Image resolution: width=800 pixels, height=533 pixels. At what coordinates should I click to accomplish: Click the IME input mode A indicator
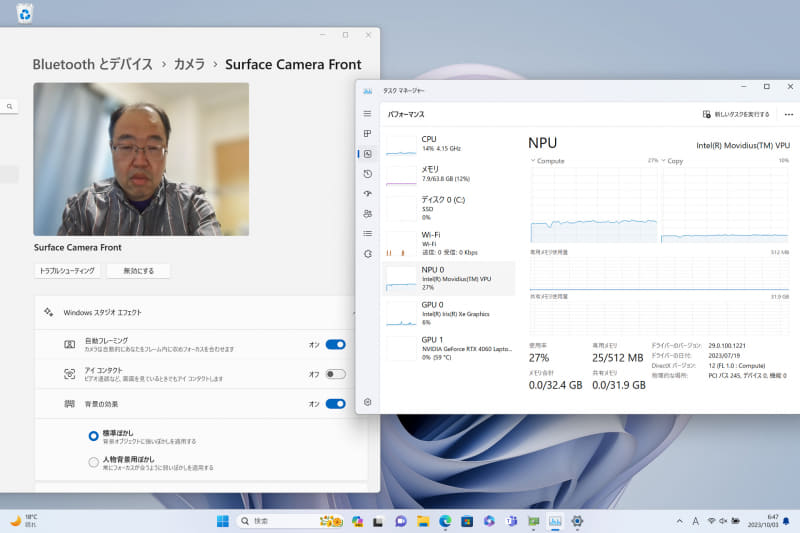pos(695,521)
